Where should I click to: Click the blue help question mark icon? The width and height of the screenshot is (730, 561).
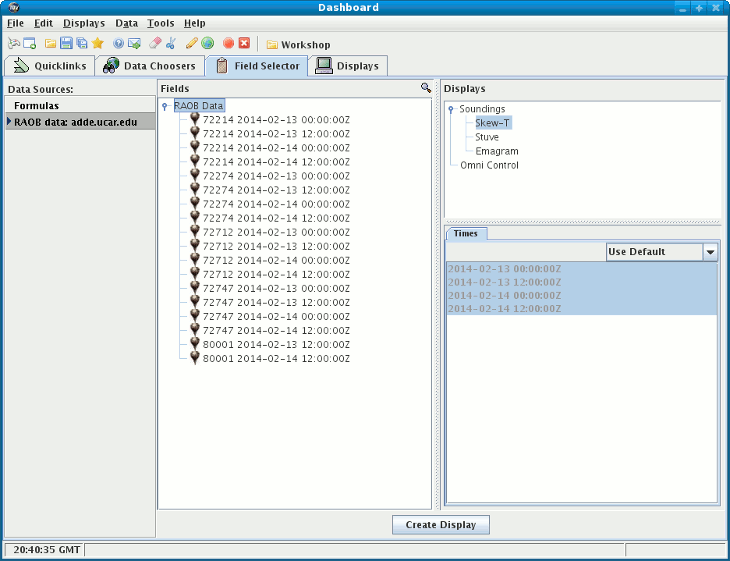(118, 44)
